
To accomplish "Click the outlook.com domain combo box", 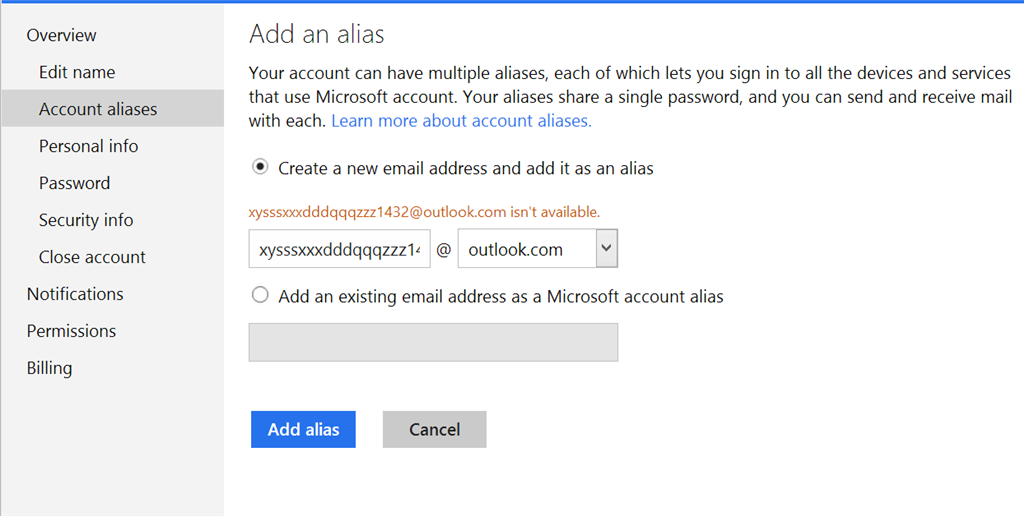I will (537, 248).
